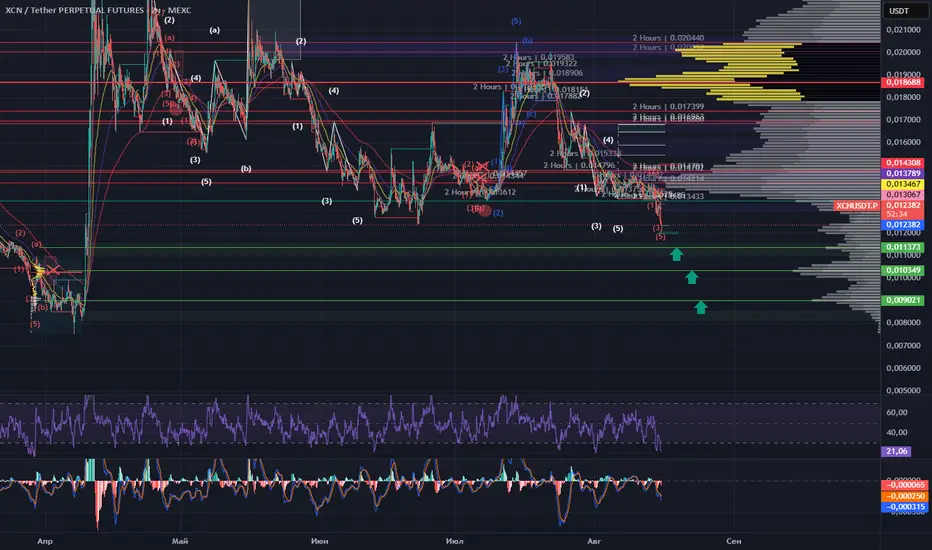Click the XCNUSDT.P price tag
932x550 pixels.
pyautogui.click(x=857, y=206)
